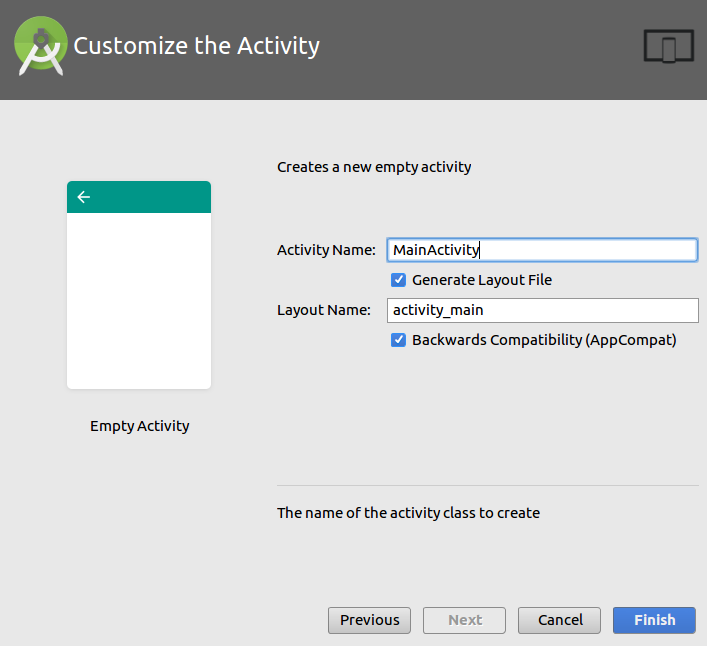
Task: Toggle the Generate Layout File checkbox
Action: 398,280
